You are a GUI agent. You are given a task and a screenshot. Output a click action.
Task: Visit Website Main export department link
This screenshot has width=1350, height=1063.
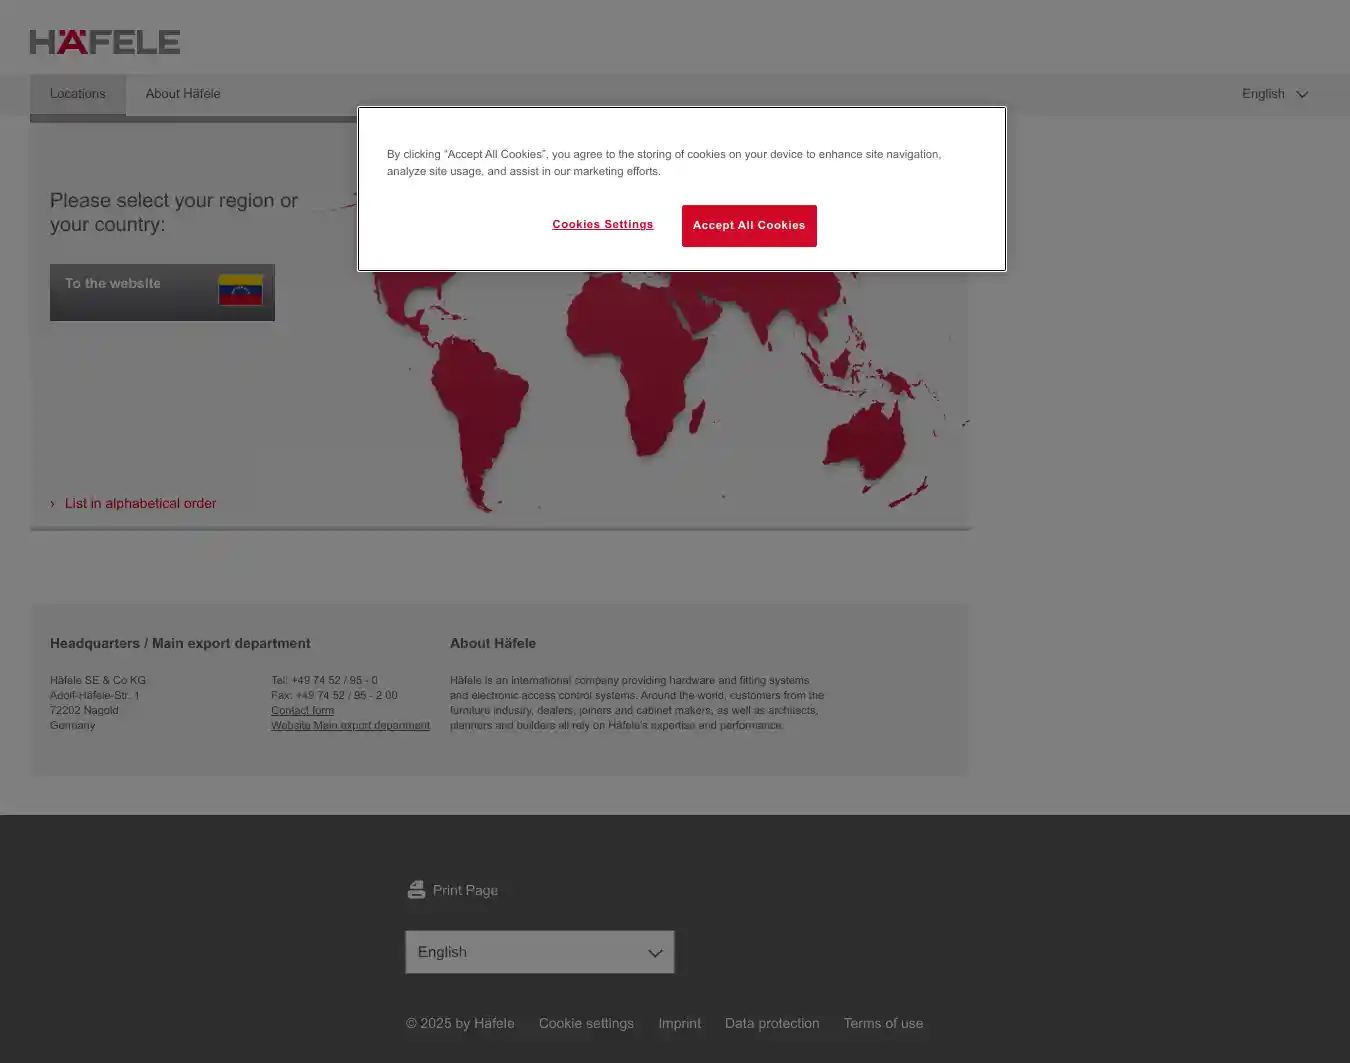(x=350, y=726)
